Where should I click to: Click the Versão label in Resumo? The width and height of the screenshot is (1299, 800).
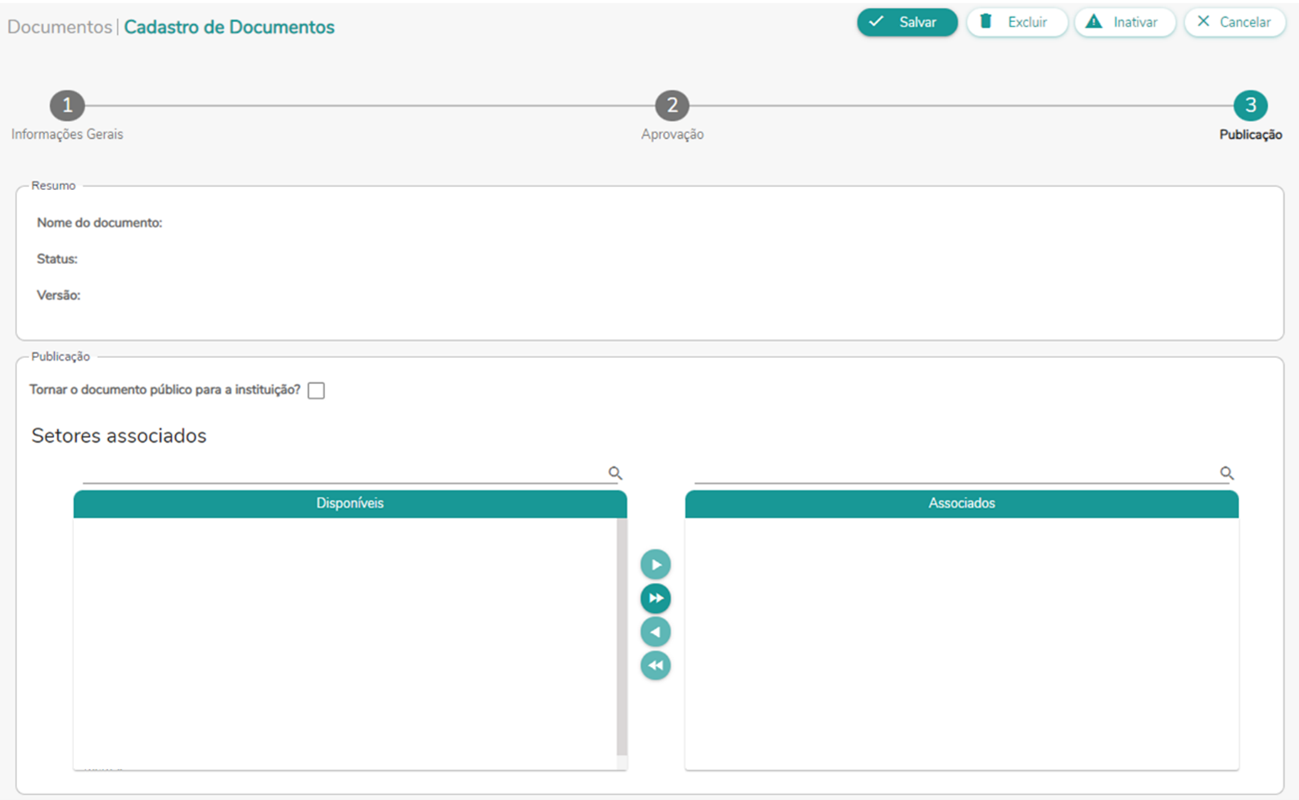59,296
